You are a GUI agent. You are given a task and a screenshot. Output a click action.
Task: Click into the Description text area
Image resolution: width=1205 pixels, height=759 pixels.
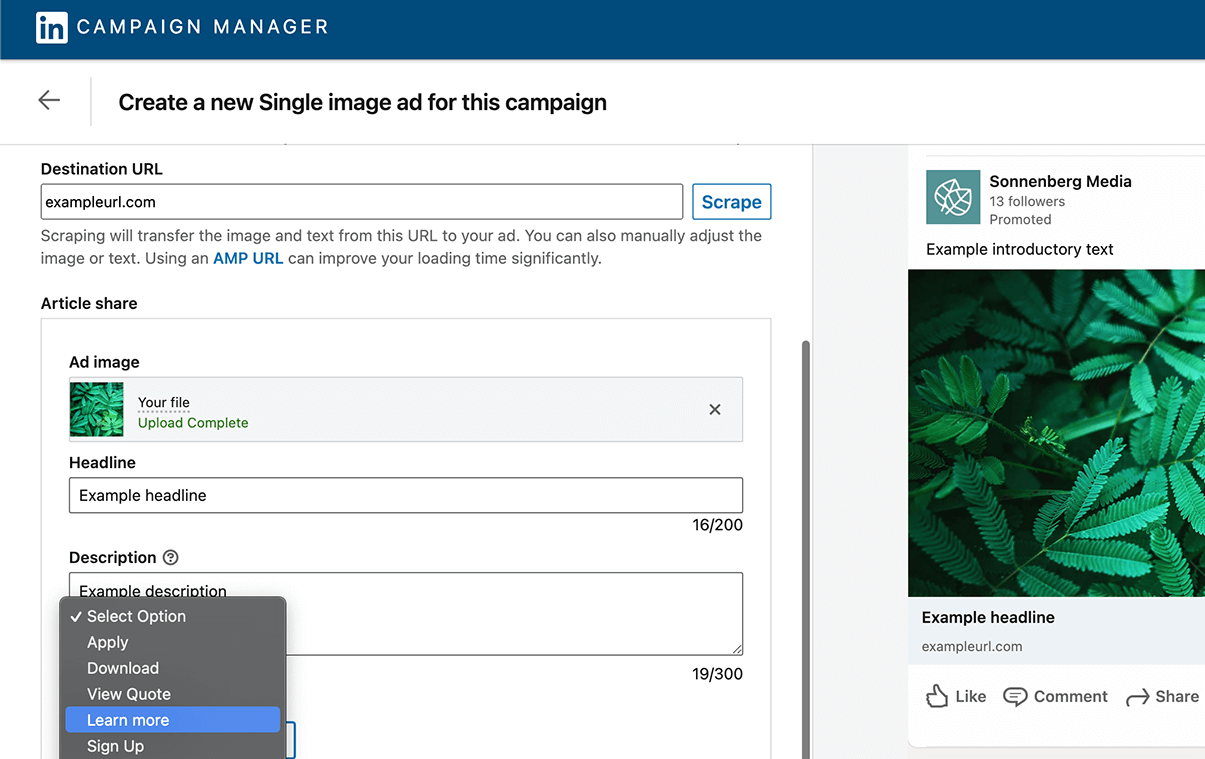tap(406, 614)
